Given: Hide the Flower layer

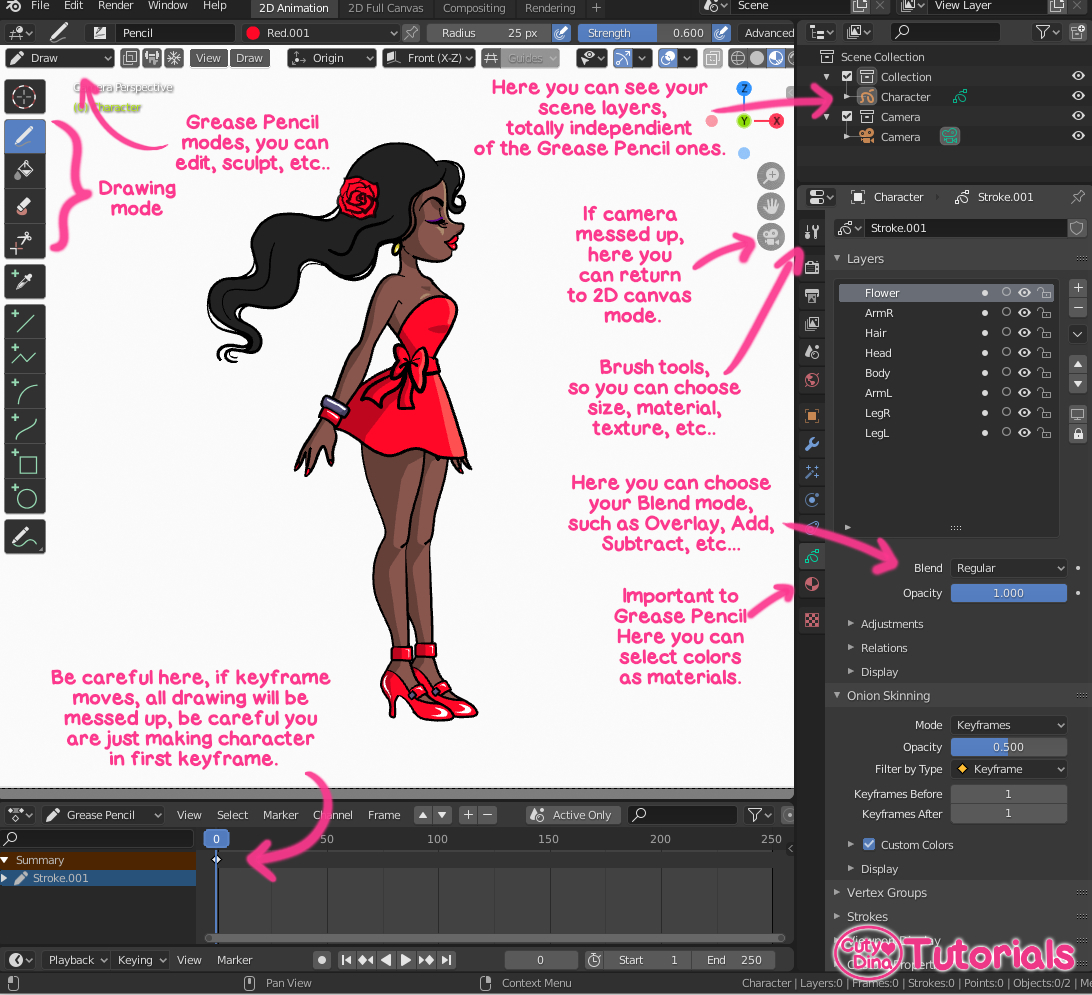Looking at the screenshot, I should point(1022,292).
